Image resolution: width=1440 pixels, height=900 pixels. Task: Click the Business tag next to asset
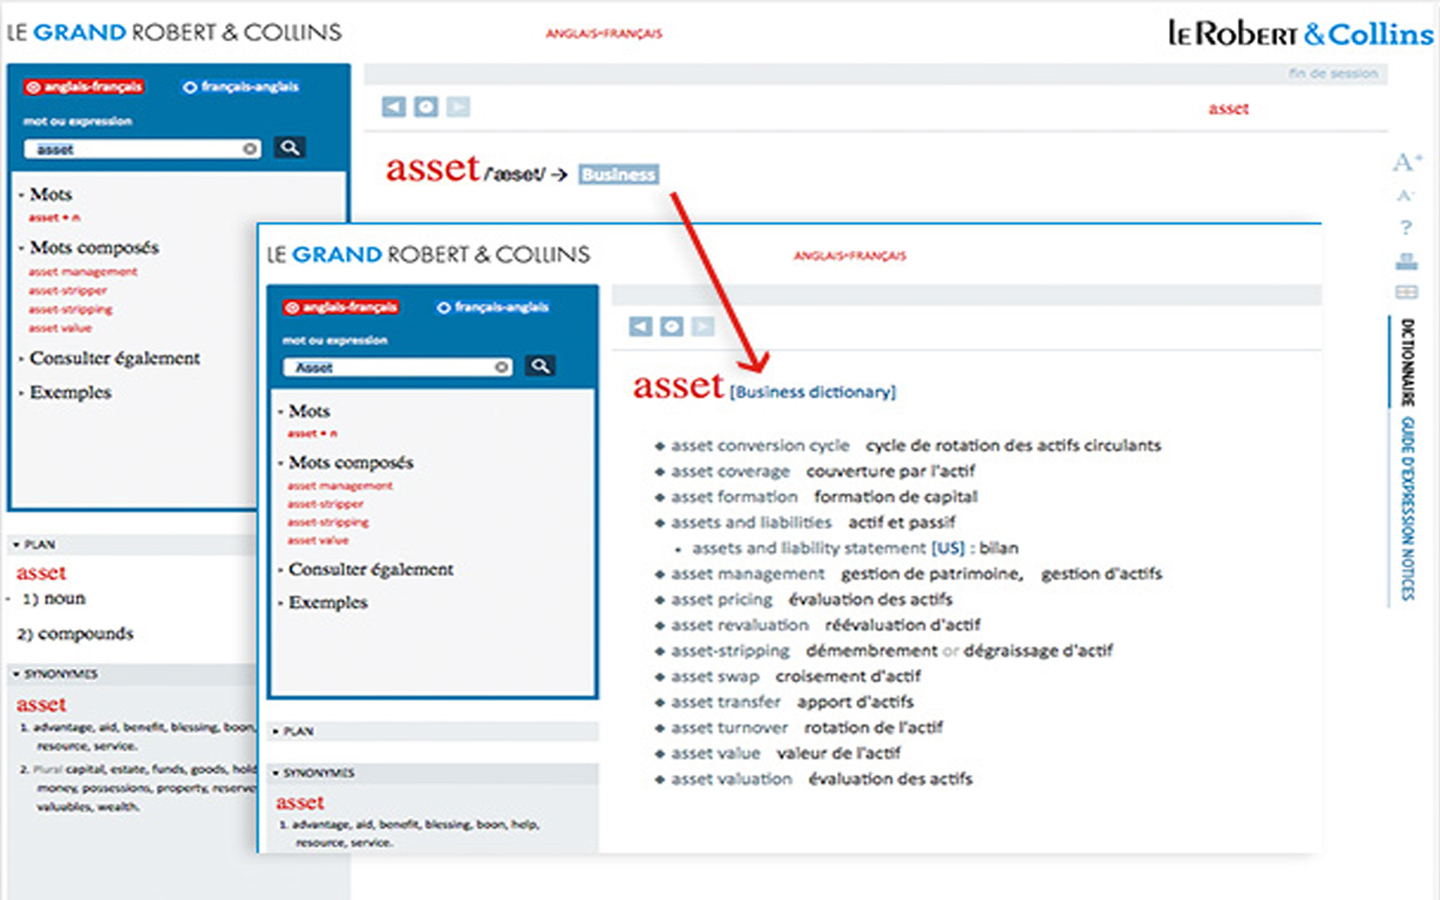click(x=618, y=174)
